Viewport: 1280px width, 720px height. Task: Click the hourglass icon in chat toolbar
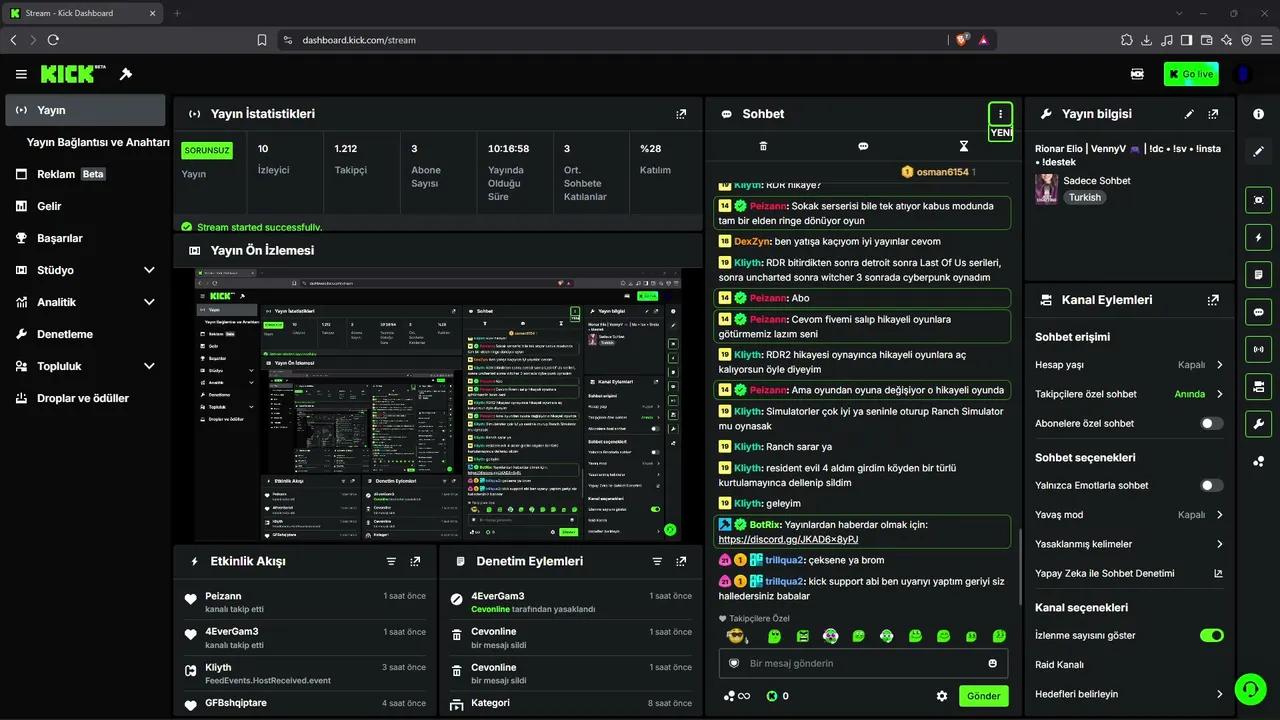pos(964,146)
